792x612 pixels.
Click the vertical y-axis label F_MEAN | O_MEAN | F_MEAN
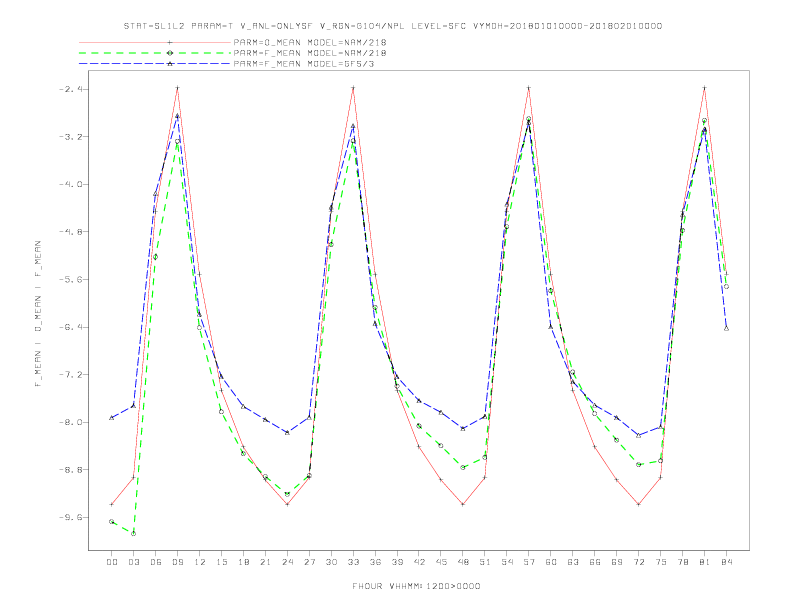click(x=38, y=314)
